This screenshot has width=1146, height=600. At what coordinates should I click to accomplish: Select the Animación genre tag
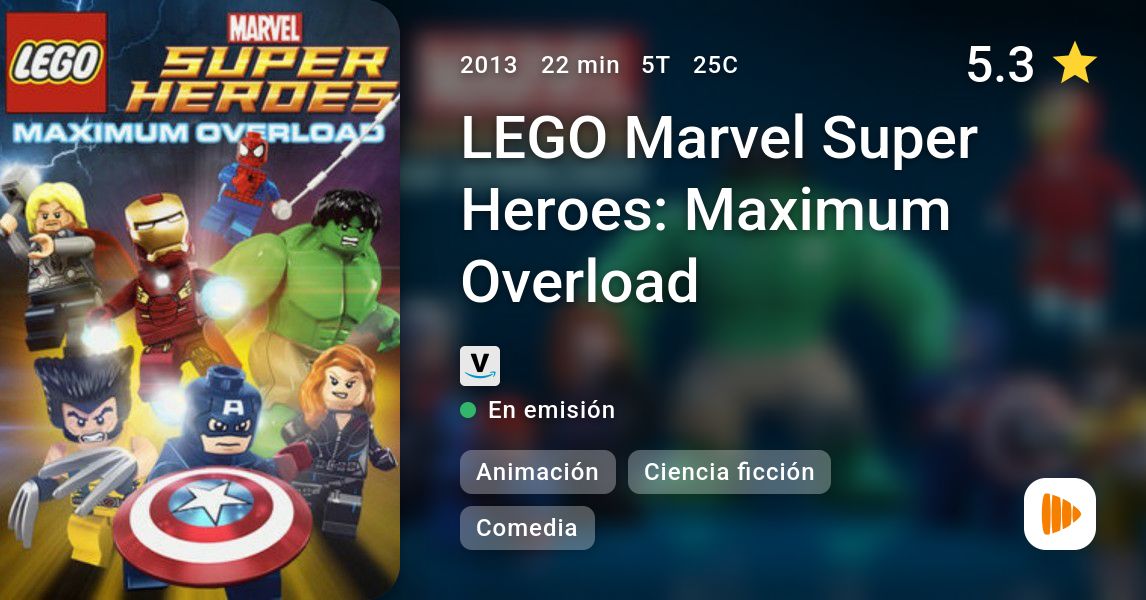(x=537, y=472)
